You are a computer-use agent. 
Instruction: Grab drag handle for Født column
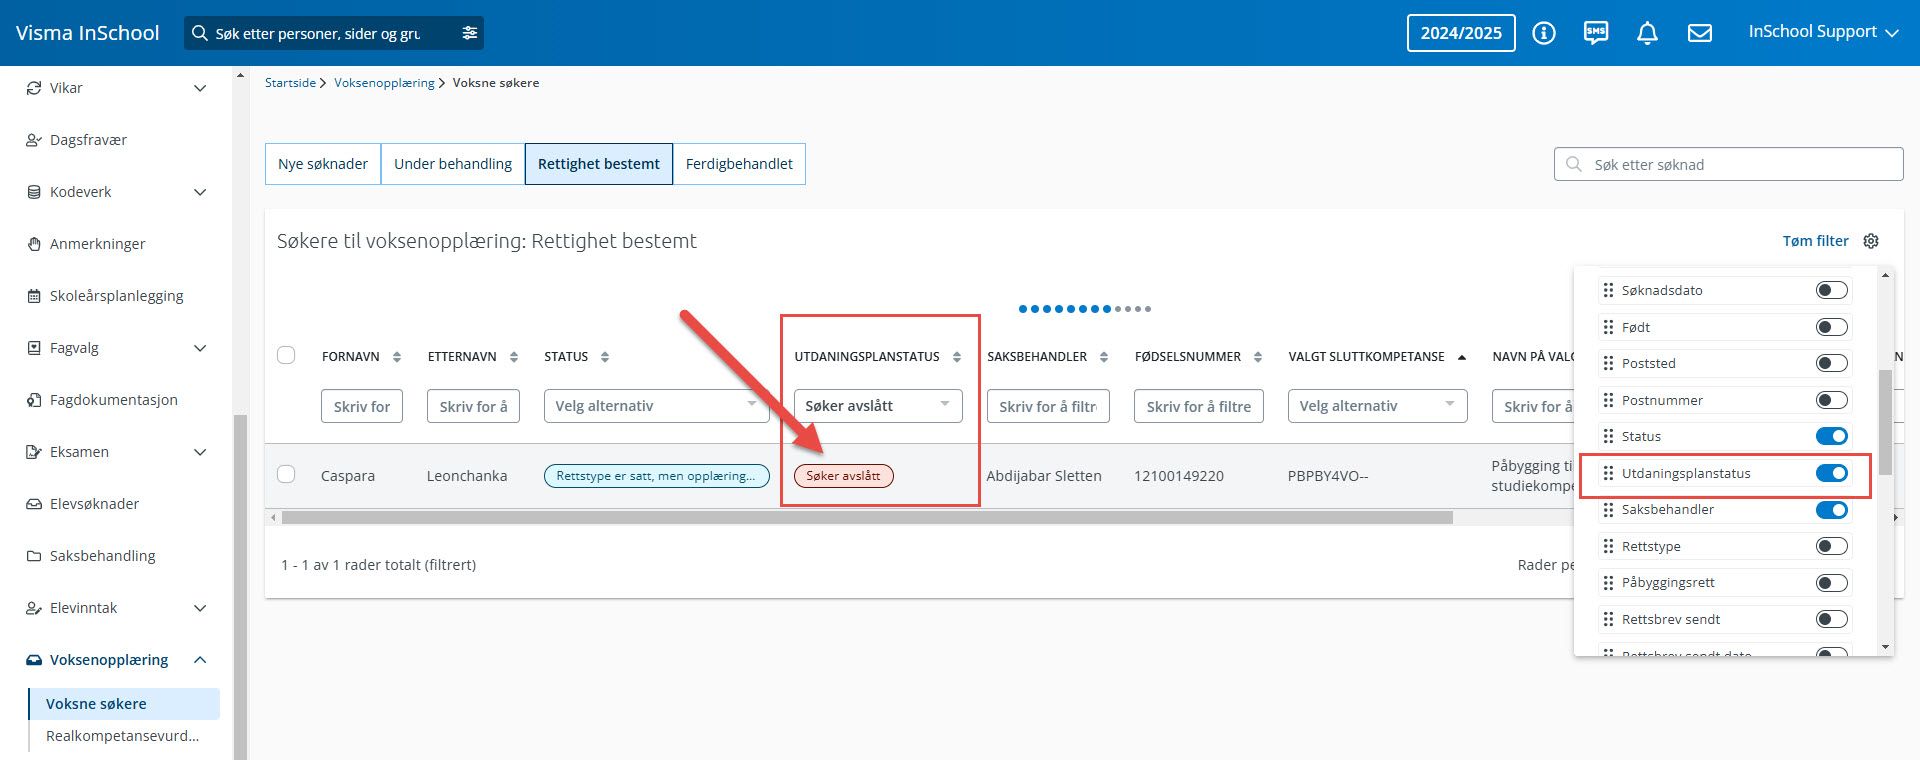point(1608,327)
